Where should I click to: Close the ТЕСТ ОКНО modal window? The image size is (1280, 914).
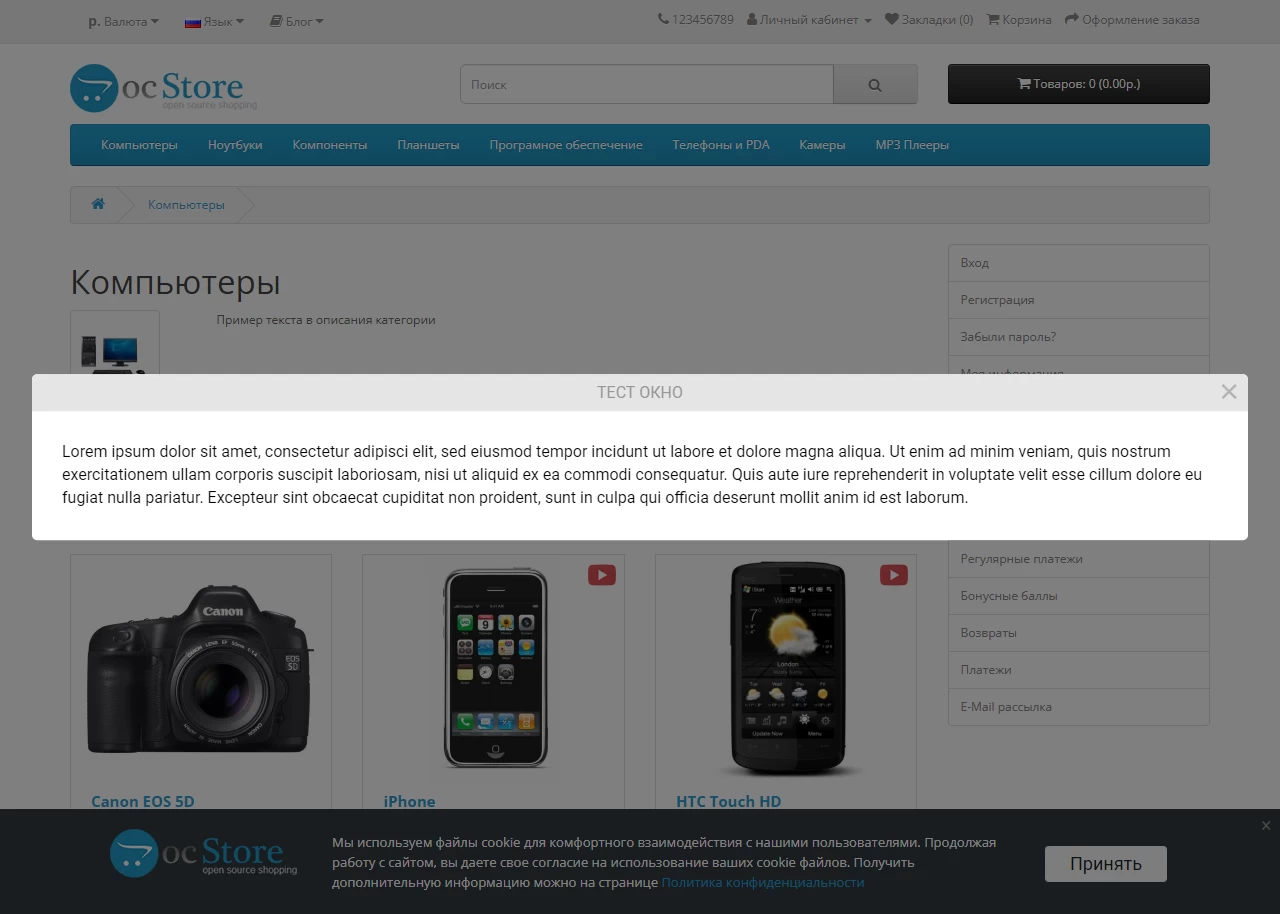1229,392
